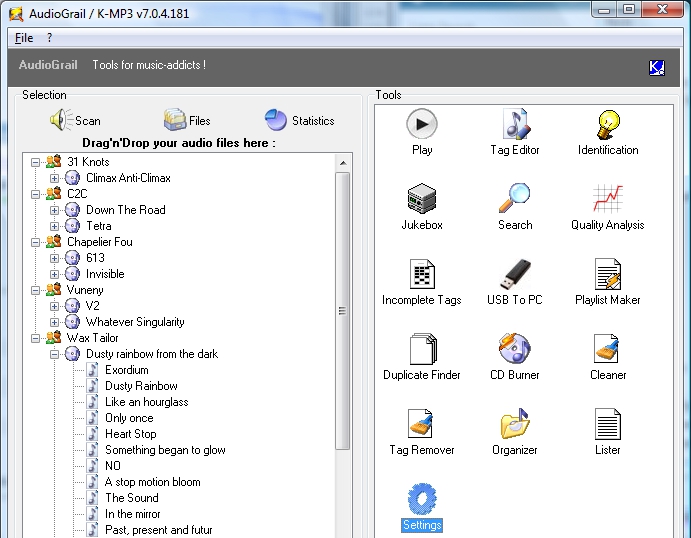Open Incomplete Tags tool
This screenshot has height=538, width=691.
click(422, 282)
